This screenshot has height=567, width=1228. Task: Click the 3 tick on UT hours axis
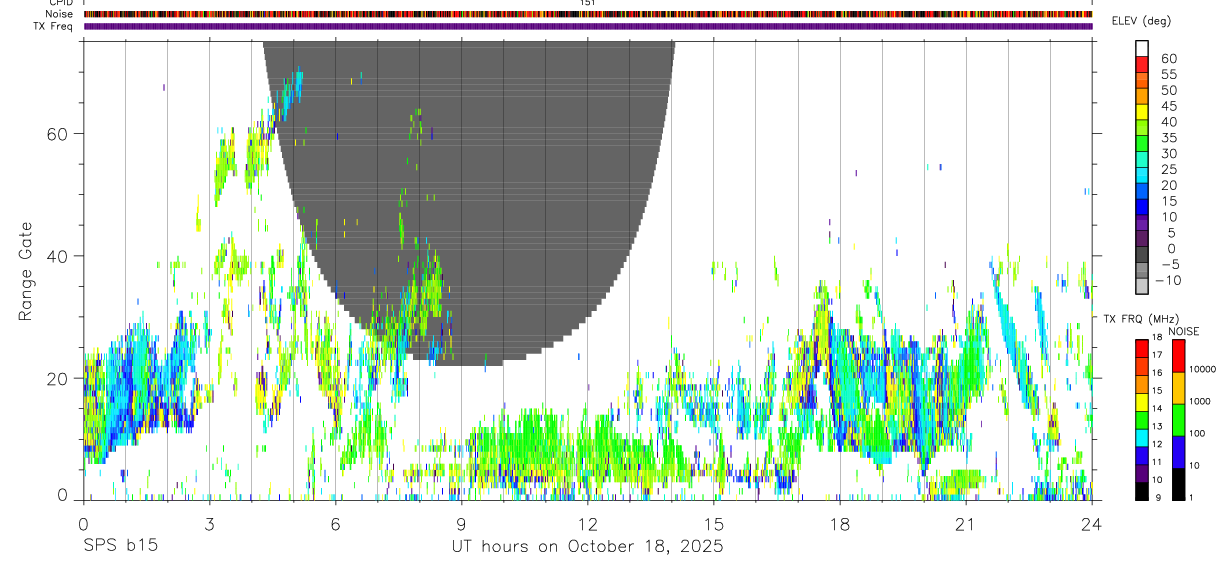point(209,523)
